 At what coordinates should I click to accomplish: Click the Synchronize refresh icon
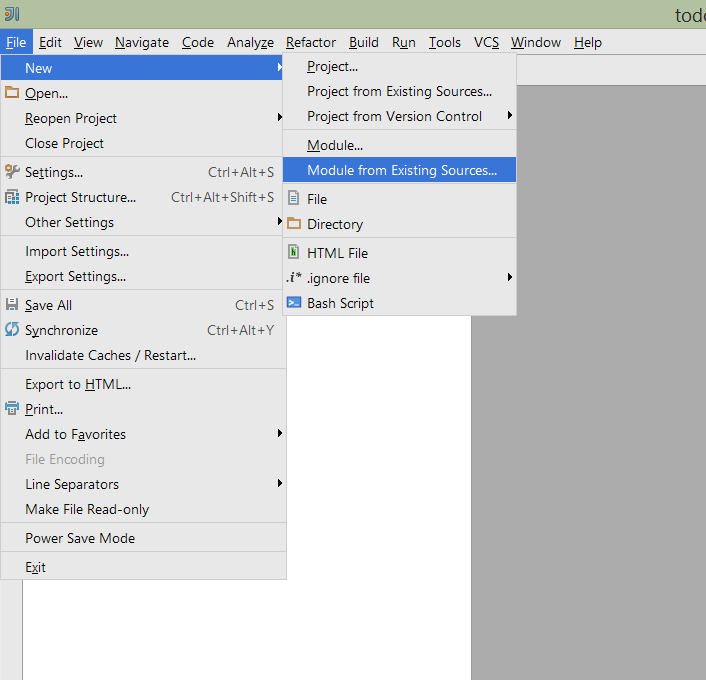[12, 330]
